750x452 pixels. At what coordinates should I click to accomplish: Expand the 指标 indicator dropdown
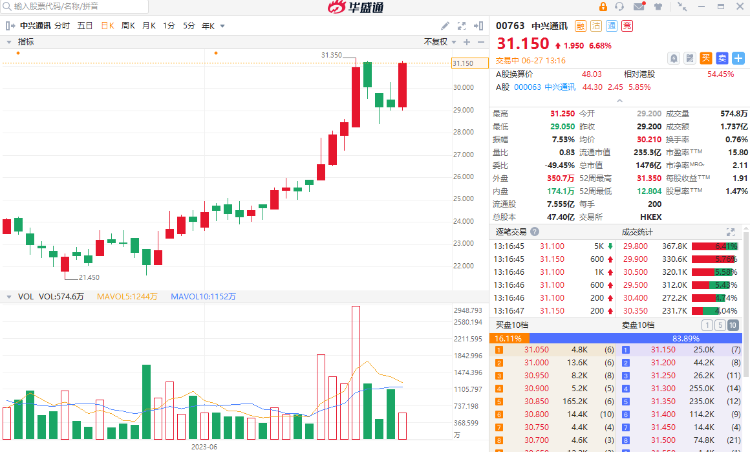[10, 42]
